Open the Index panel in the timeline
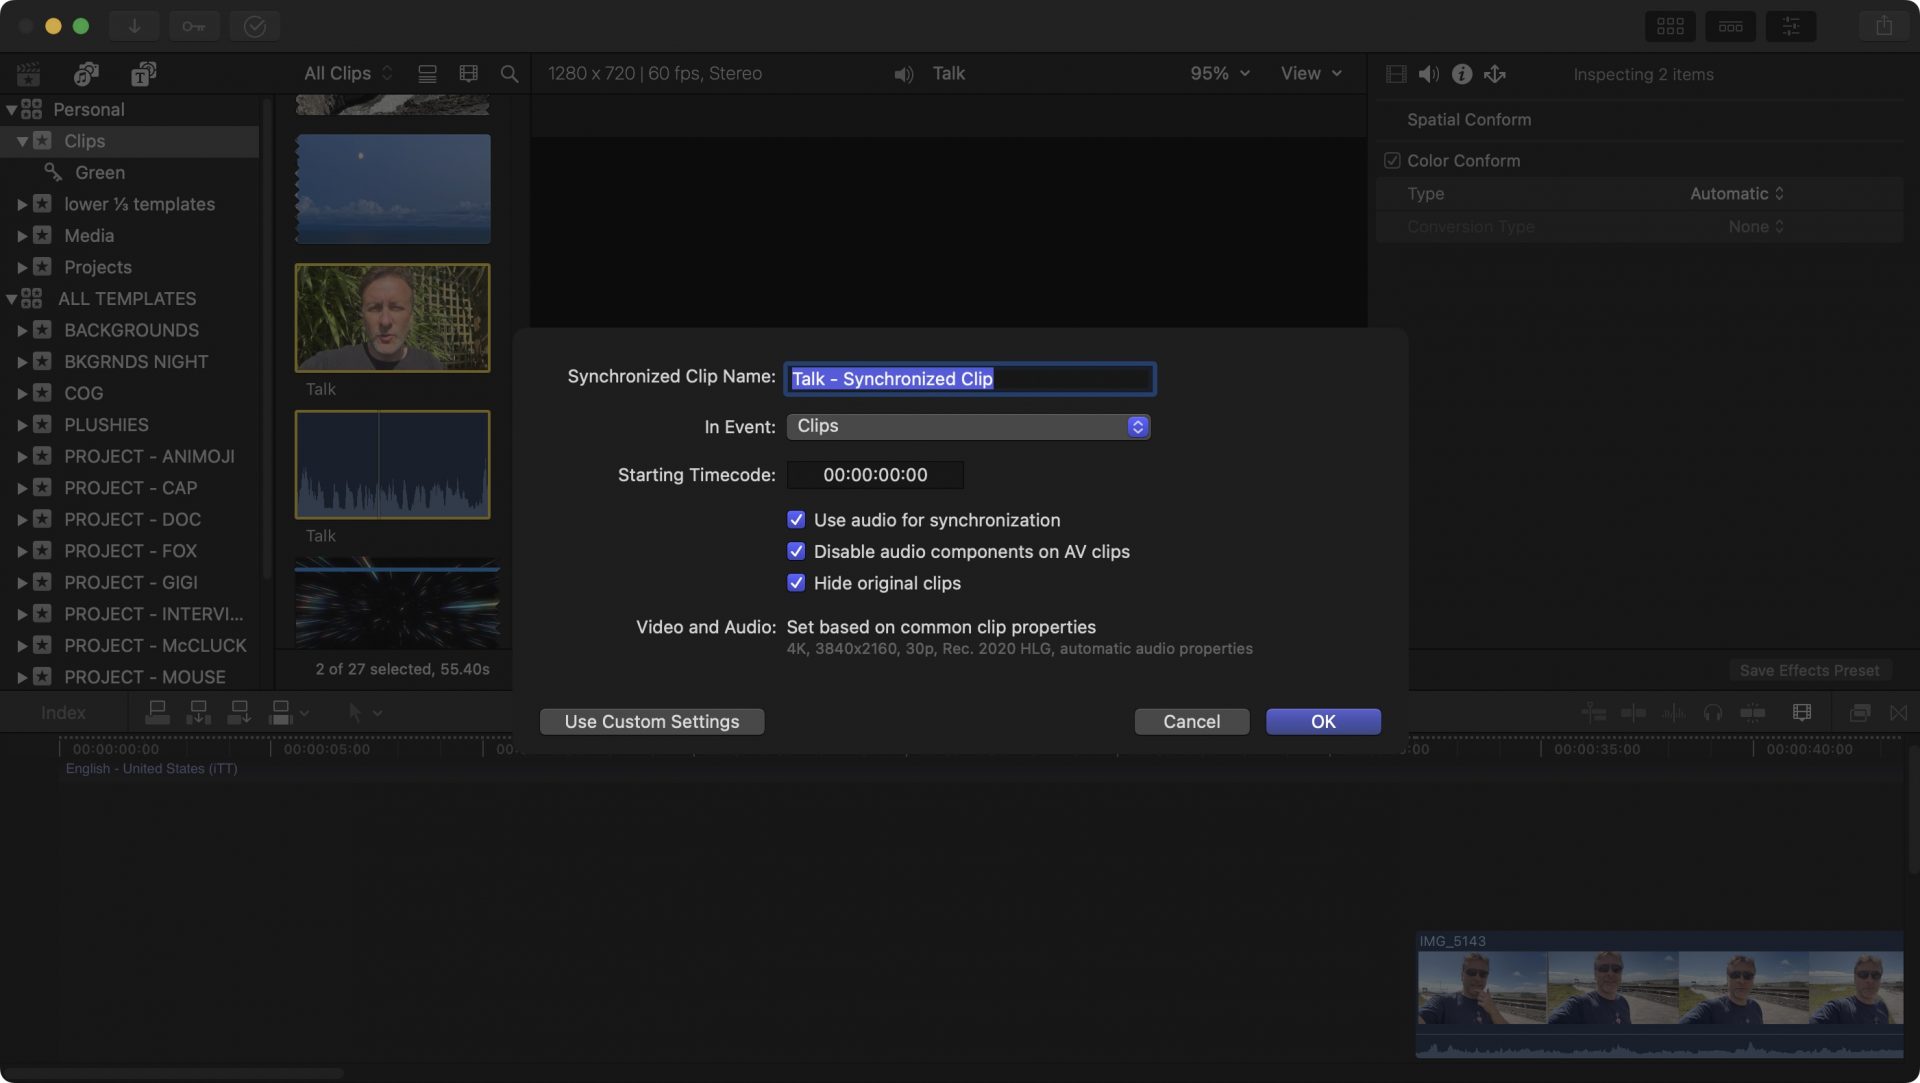The height and width of the screenshot is (1083, 1920). point(64,712)
